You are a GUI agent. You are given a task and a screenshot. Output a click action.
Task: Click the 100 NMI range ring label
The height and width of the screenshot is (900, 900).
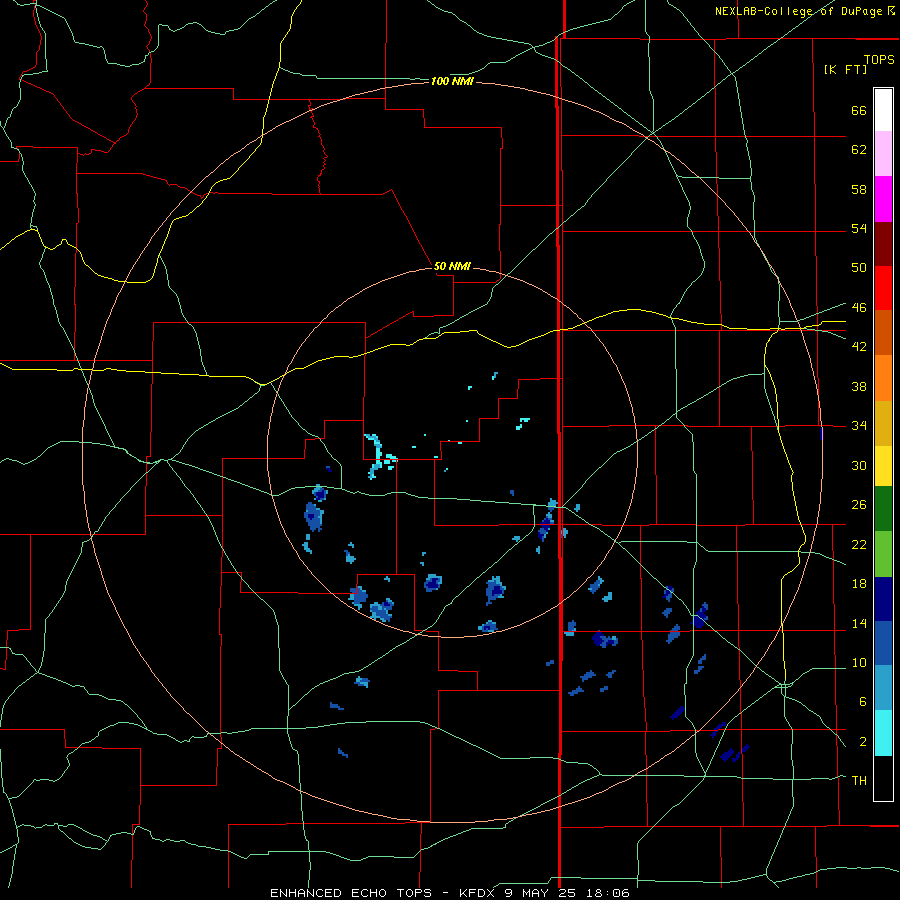452,82
